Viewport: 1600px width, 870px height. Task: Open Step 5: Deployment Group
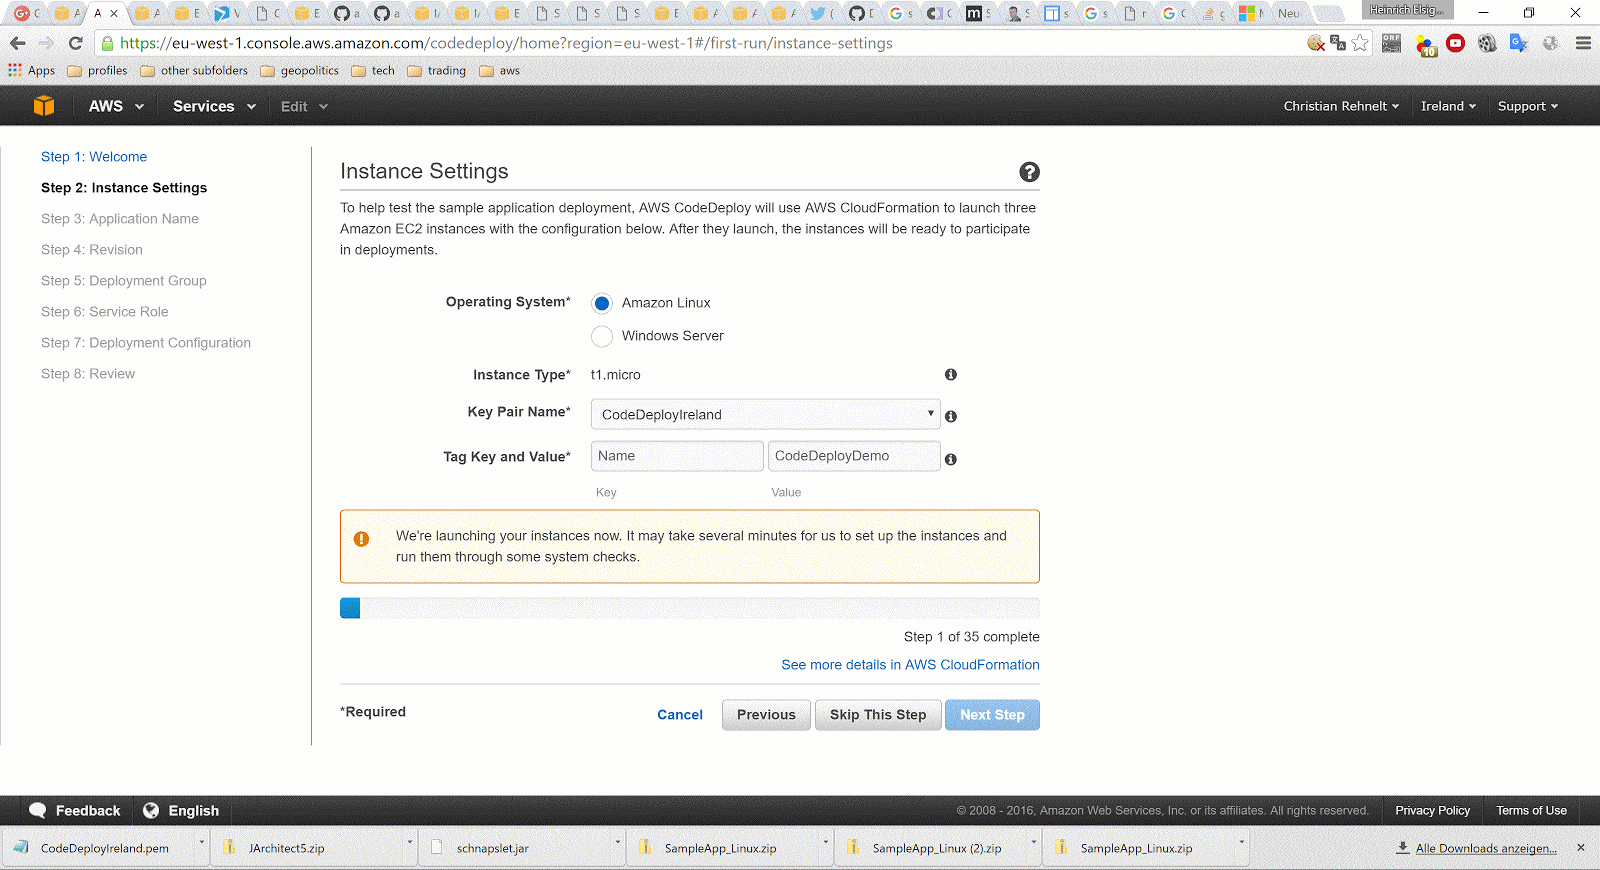coord(124,281)
